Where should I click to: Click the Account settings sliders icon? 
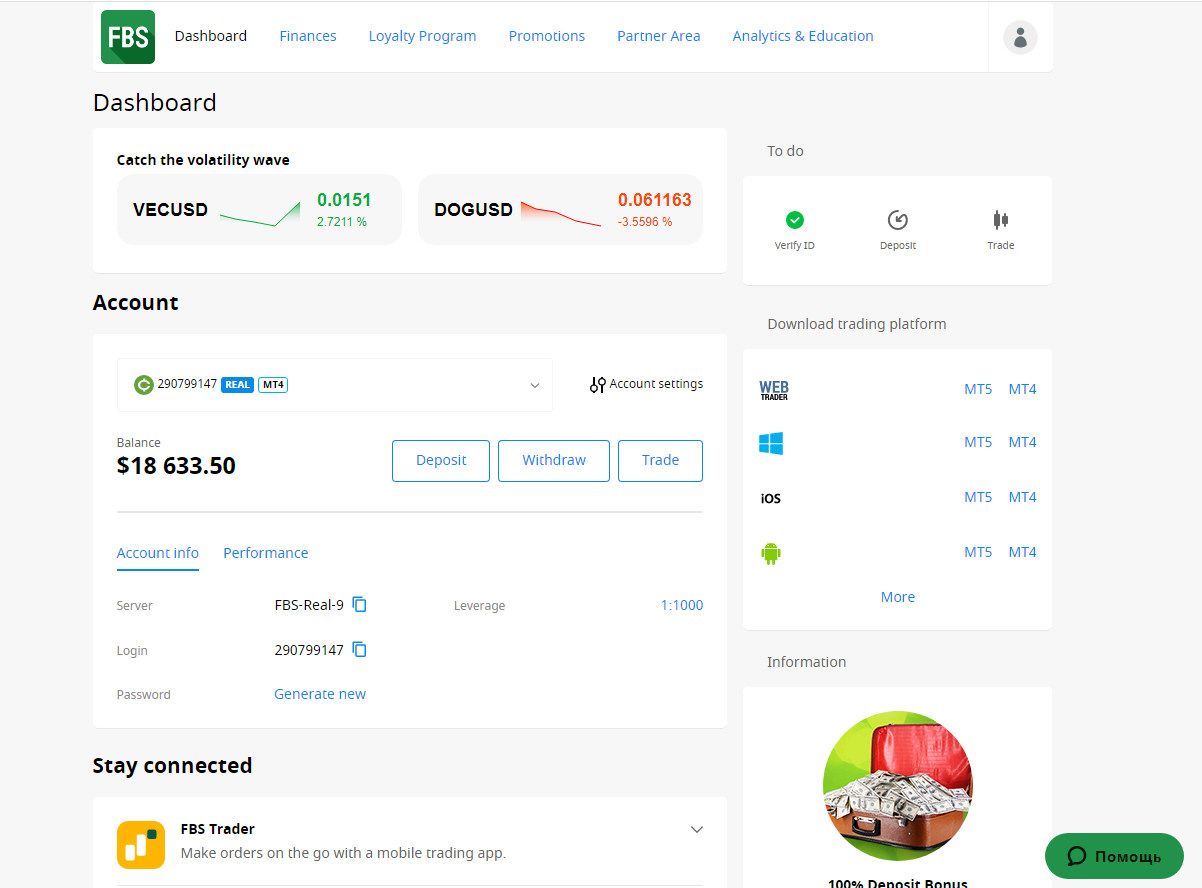[597, 384]
